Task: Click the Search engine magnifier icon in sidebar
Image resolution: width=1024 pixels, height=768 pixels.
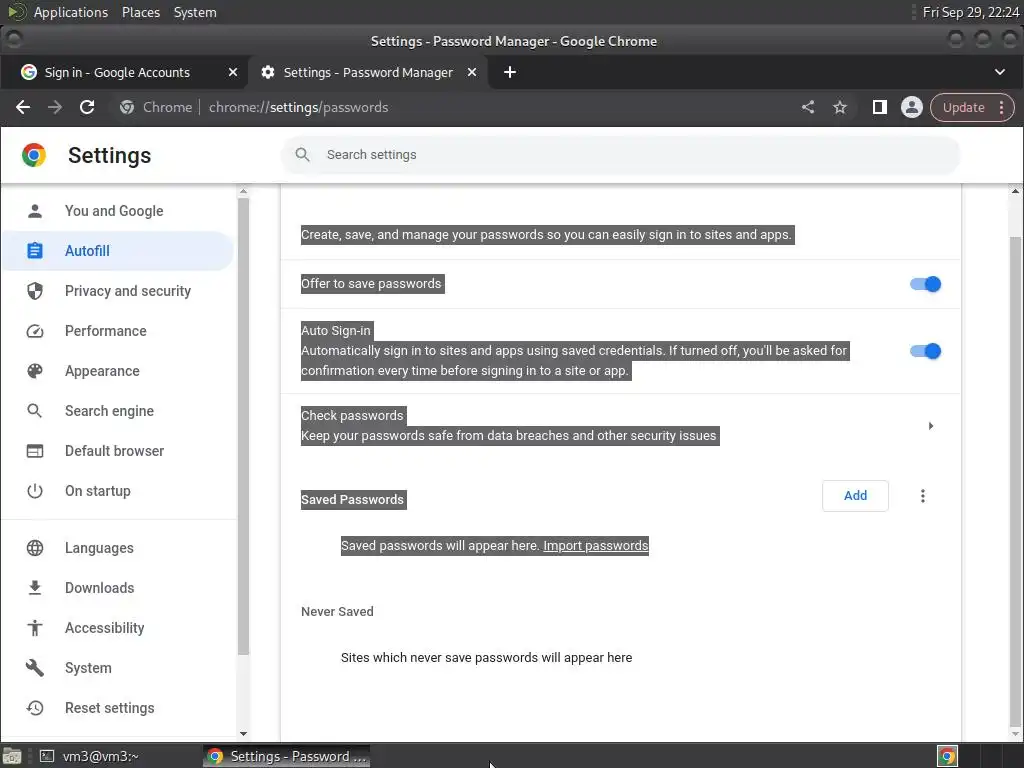Action: click(35, 411)
